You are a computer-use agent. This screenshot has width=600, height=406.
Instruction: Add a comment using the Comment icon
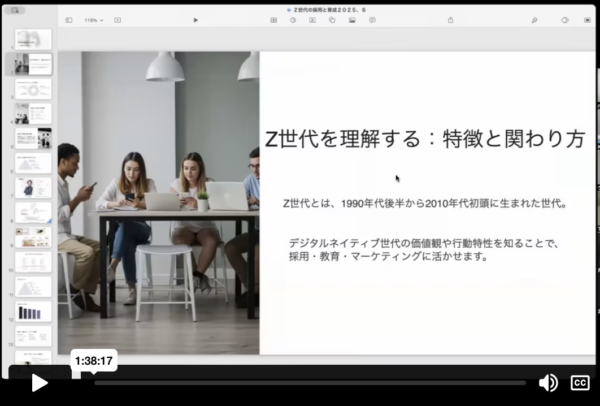[x=372, y=19]
